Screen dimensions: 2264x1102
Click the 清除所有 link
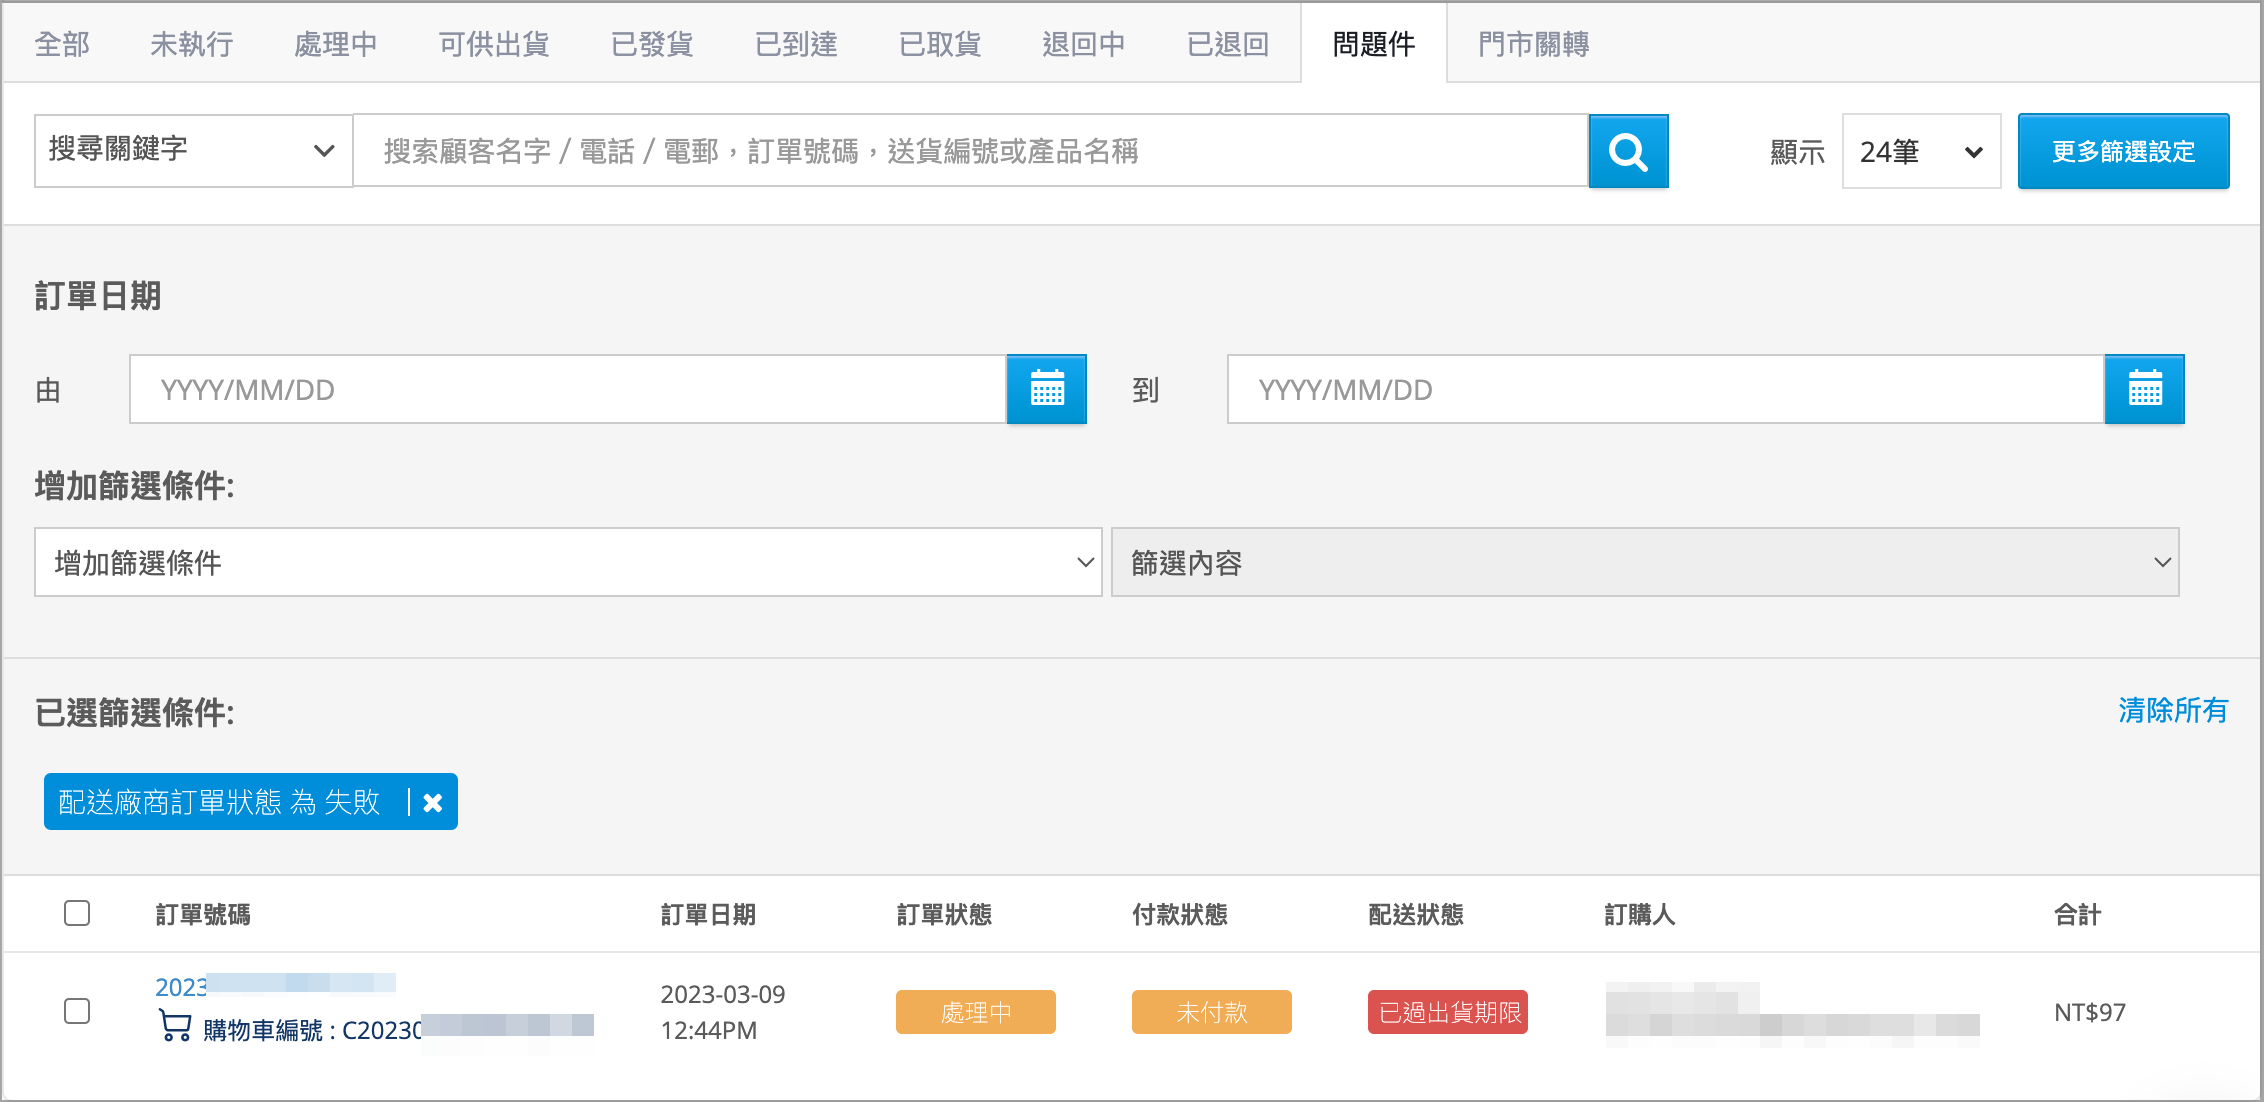(x=2173, y=710)
